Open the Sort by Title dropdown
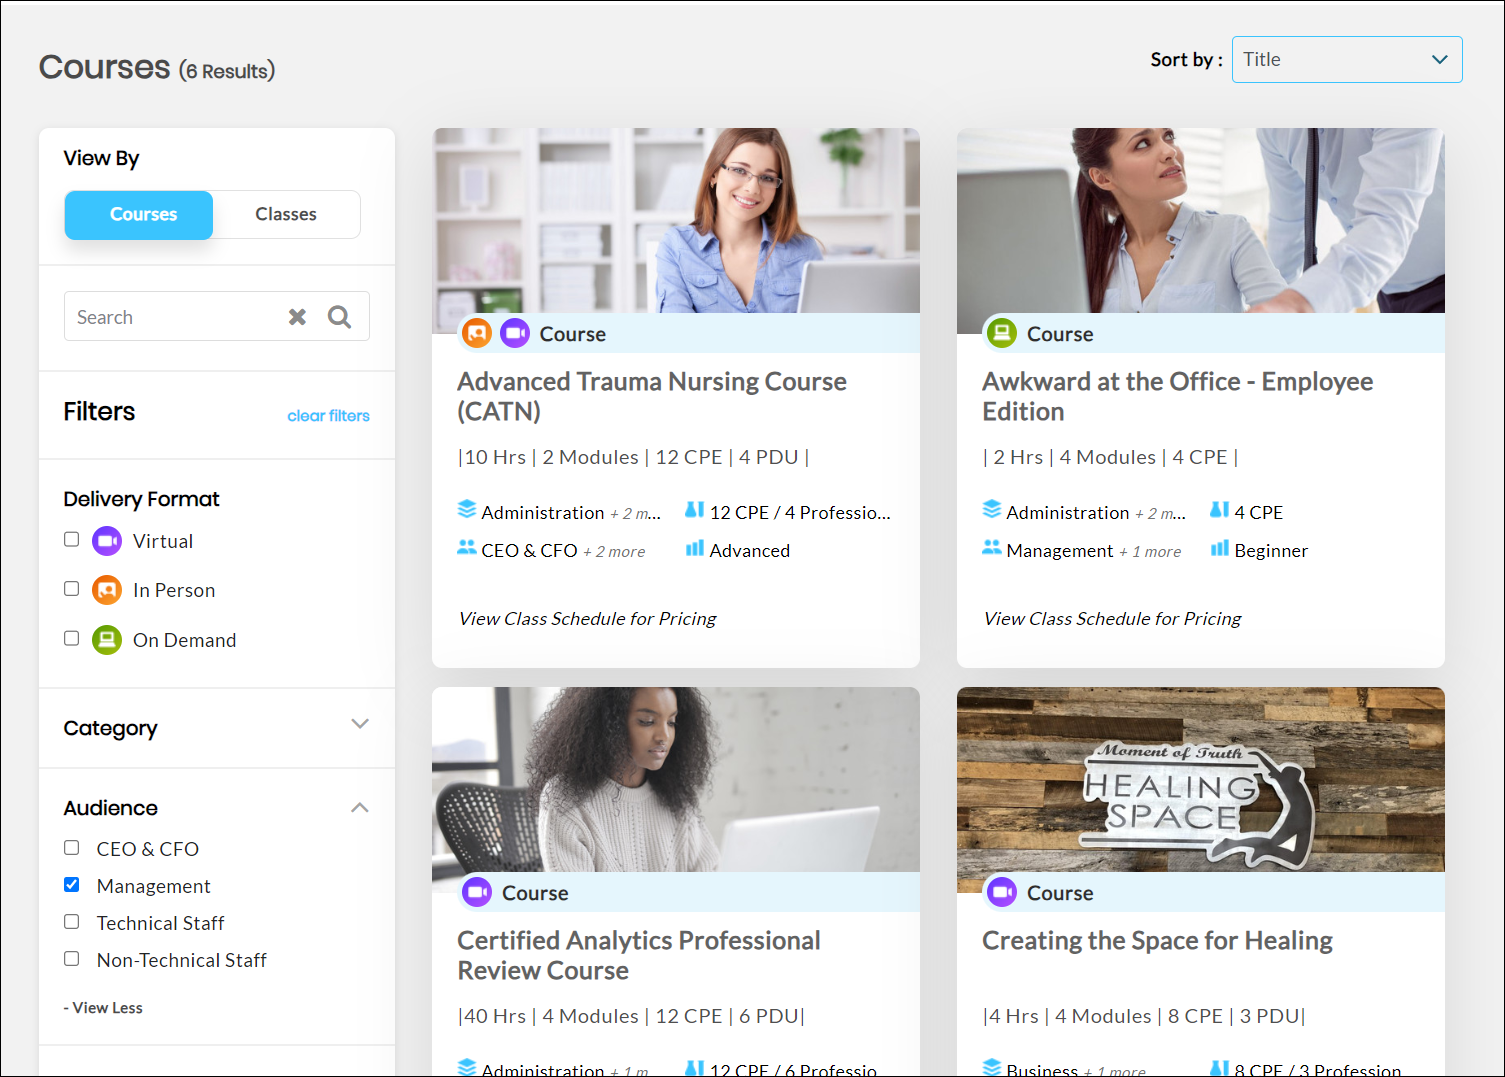 1346,60
